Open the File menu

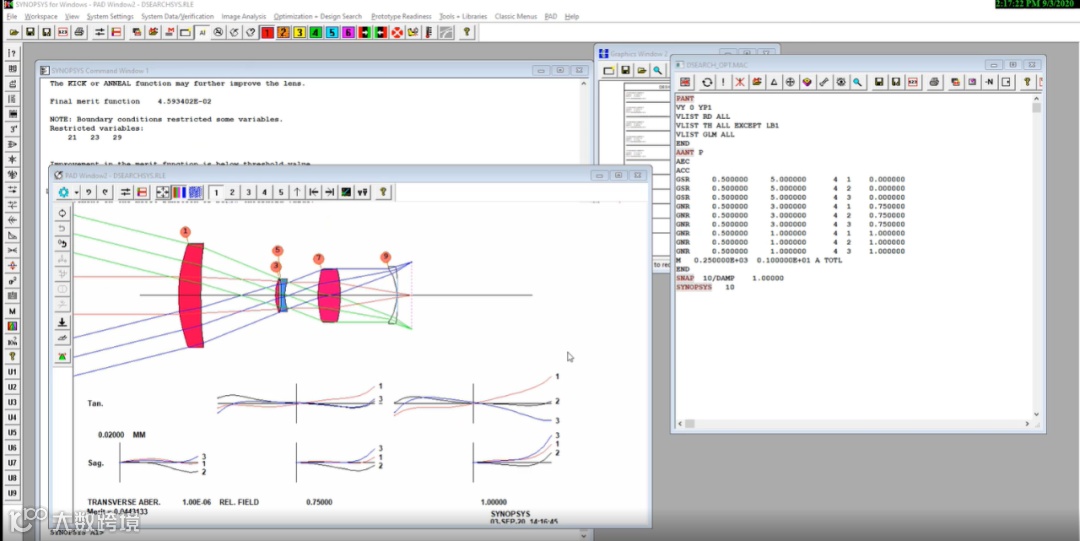[x=12, y=16]
